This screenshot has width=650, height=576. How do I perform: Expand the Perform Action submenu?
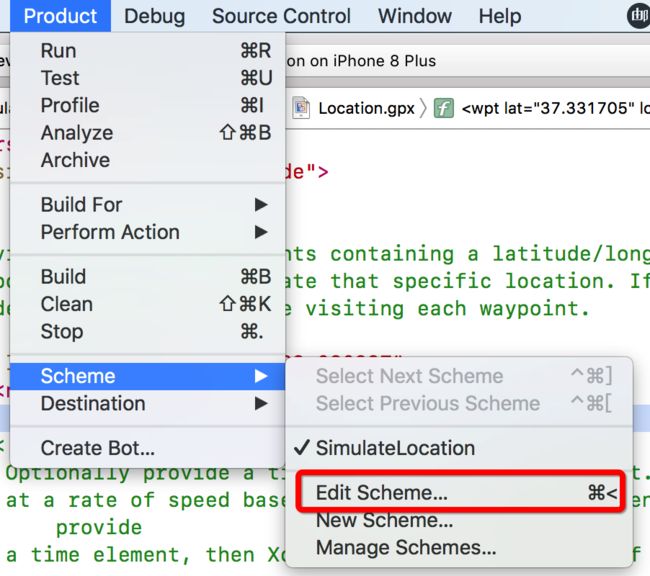(148, 232)
